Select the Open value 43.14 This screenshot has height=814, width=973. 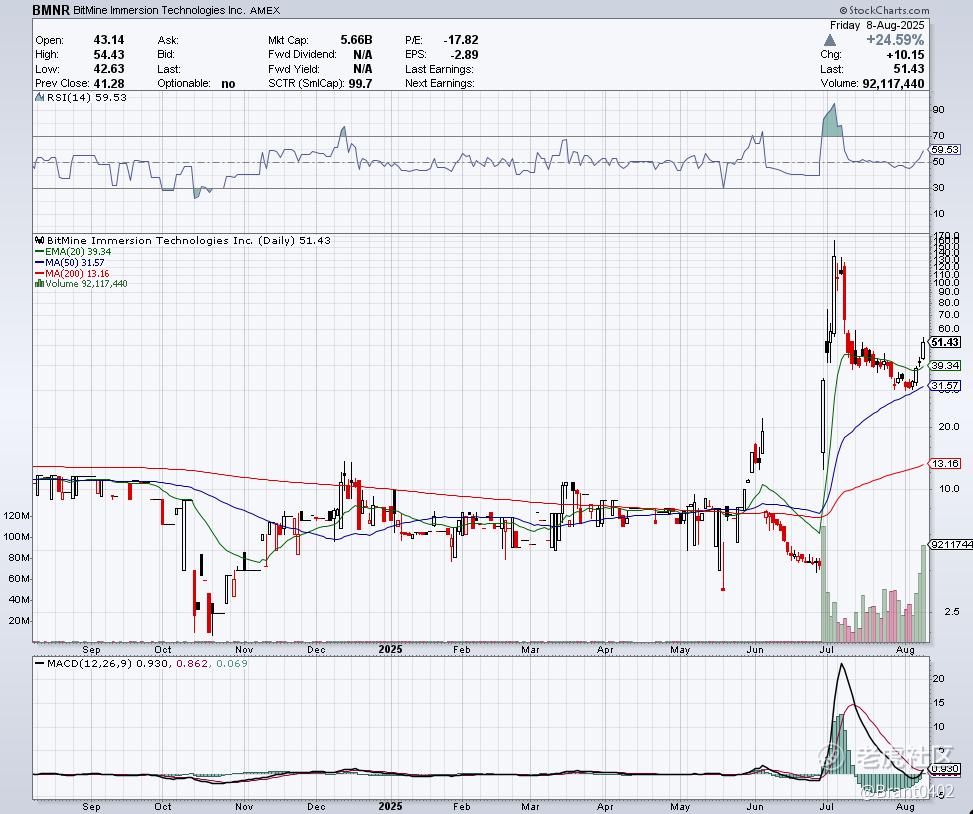(109, 40)
